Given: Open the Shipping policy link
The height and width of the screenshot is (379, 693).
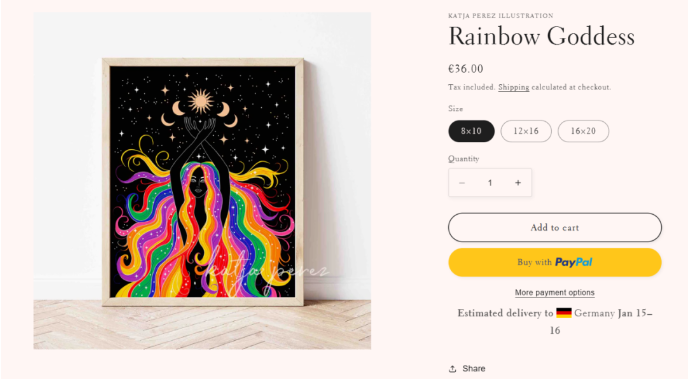Looking at the screenshot, I should pyautogui.click(x=514, y=87).
